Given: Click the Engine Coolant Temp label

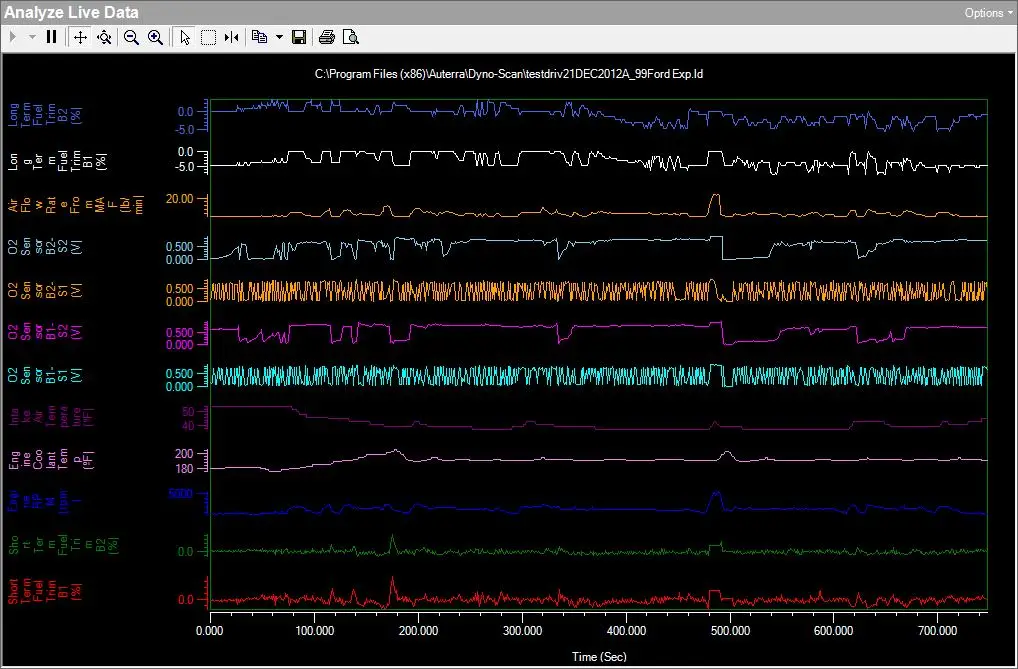Looking at the screenshot, I should (51, 459).
